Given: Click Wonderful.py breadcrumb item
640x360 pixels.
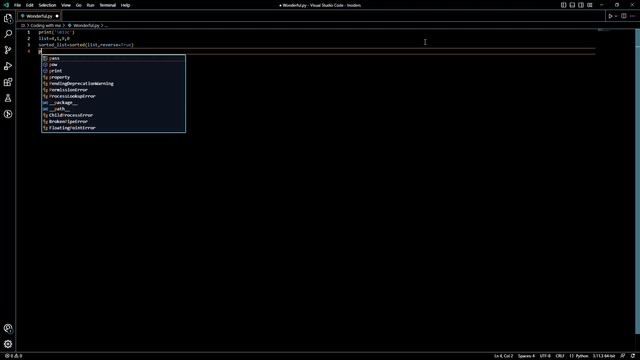Looking at the screenshot, I should (x=86, y=25).
